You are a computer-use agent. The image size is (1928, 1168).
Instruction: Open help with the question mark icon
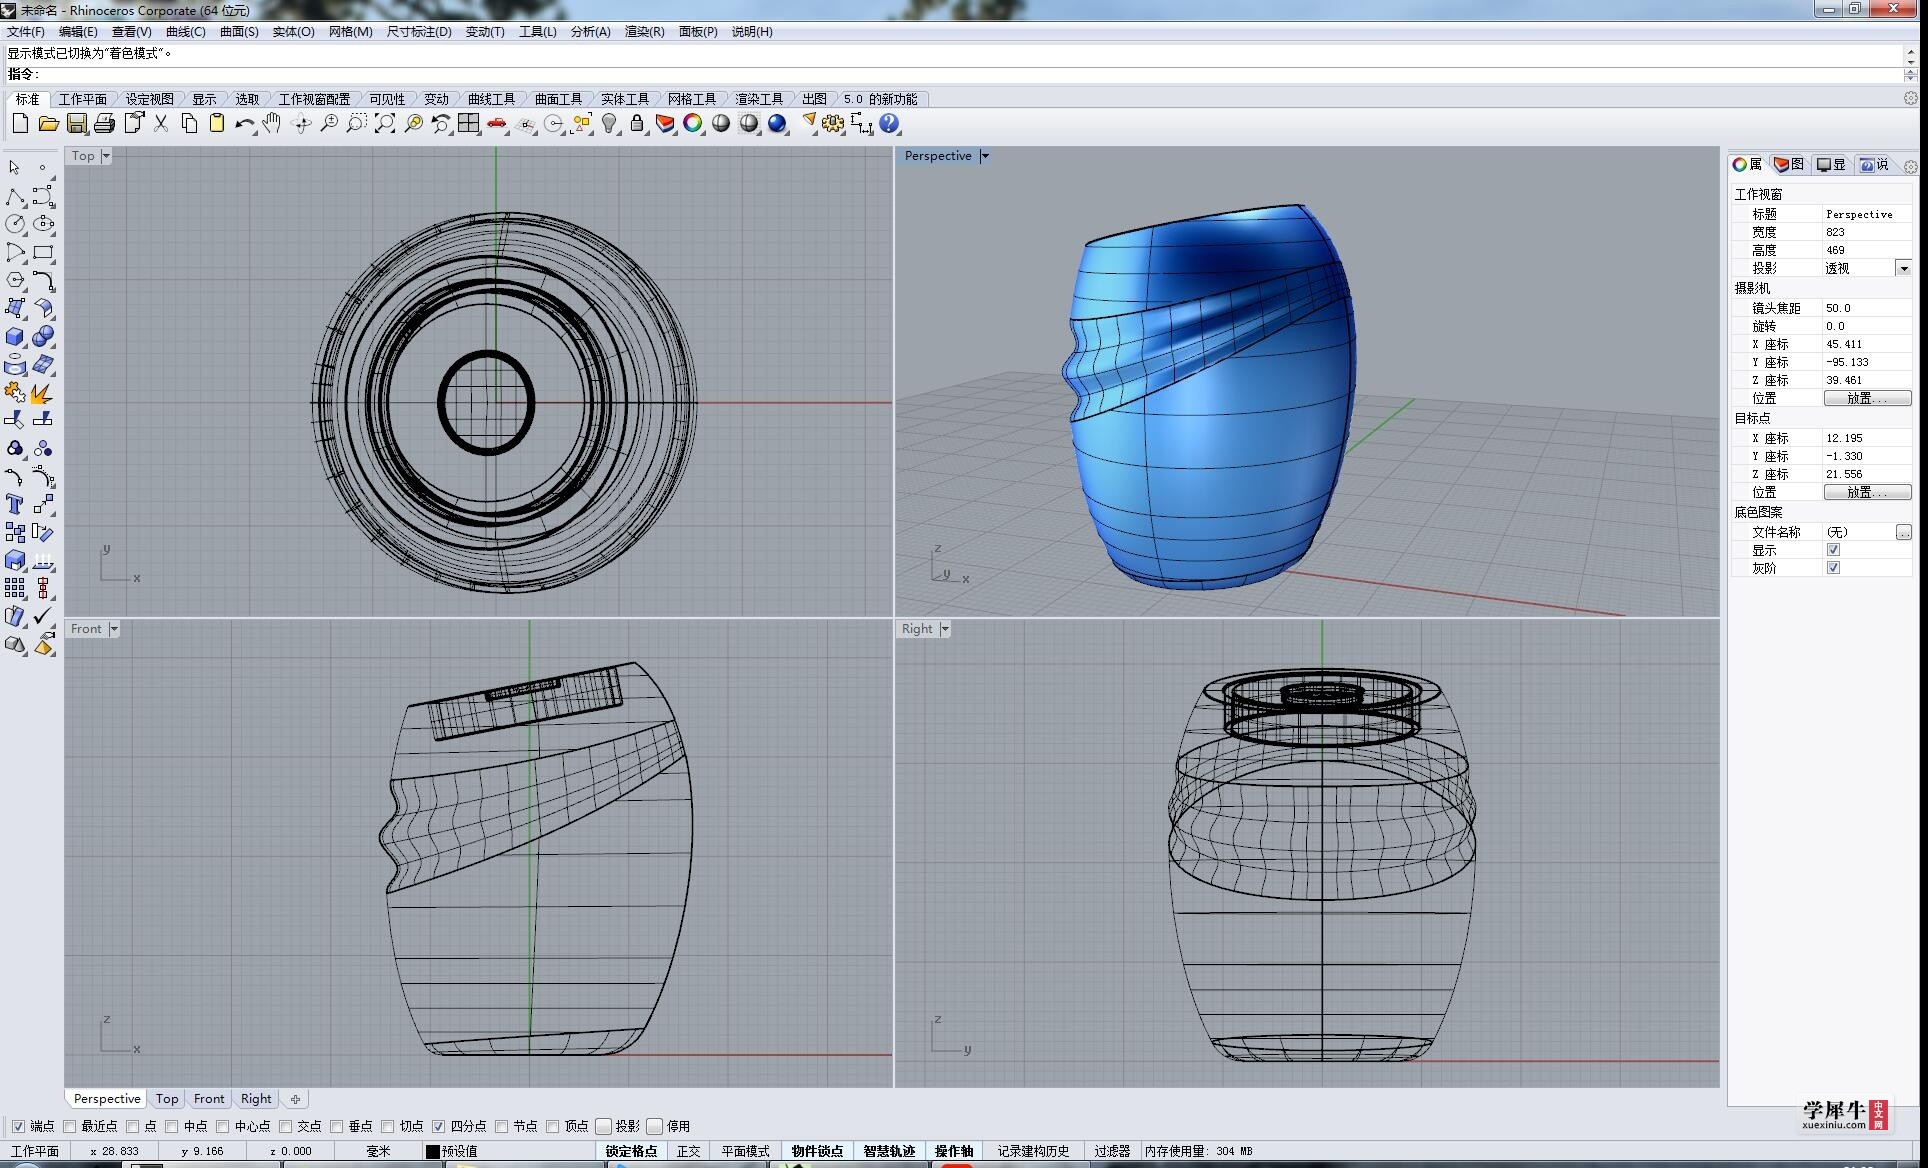point(889,124)
